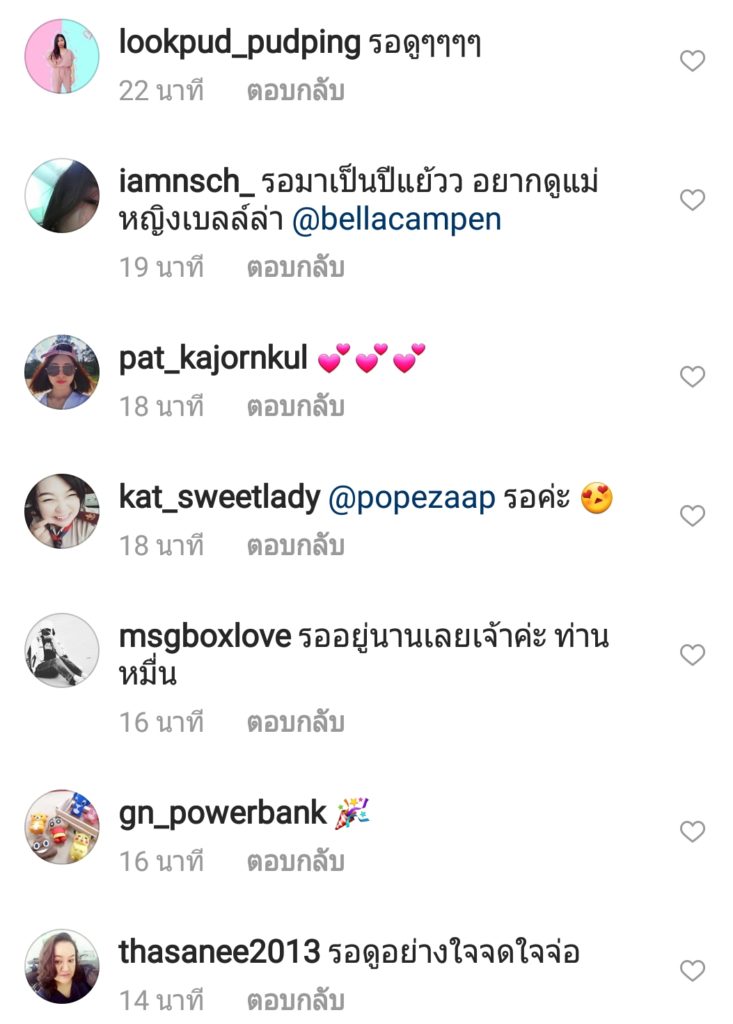Image resolution: width=733 pixels, height=1024 pixels.
Task: Open the kat_sweetlady username
Action: (x=220, y=498)
